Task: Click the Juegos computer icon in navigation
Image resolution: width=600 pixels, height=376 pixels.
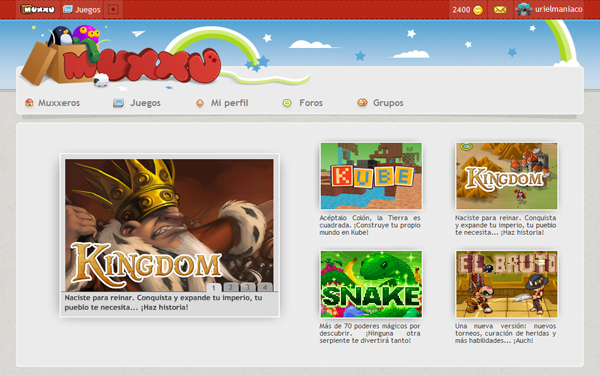Action: coord(118,103)
